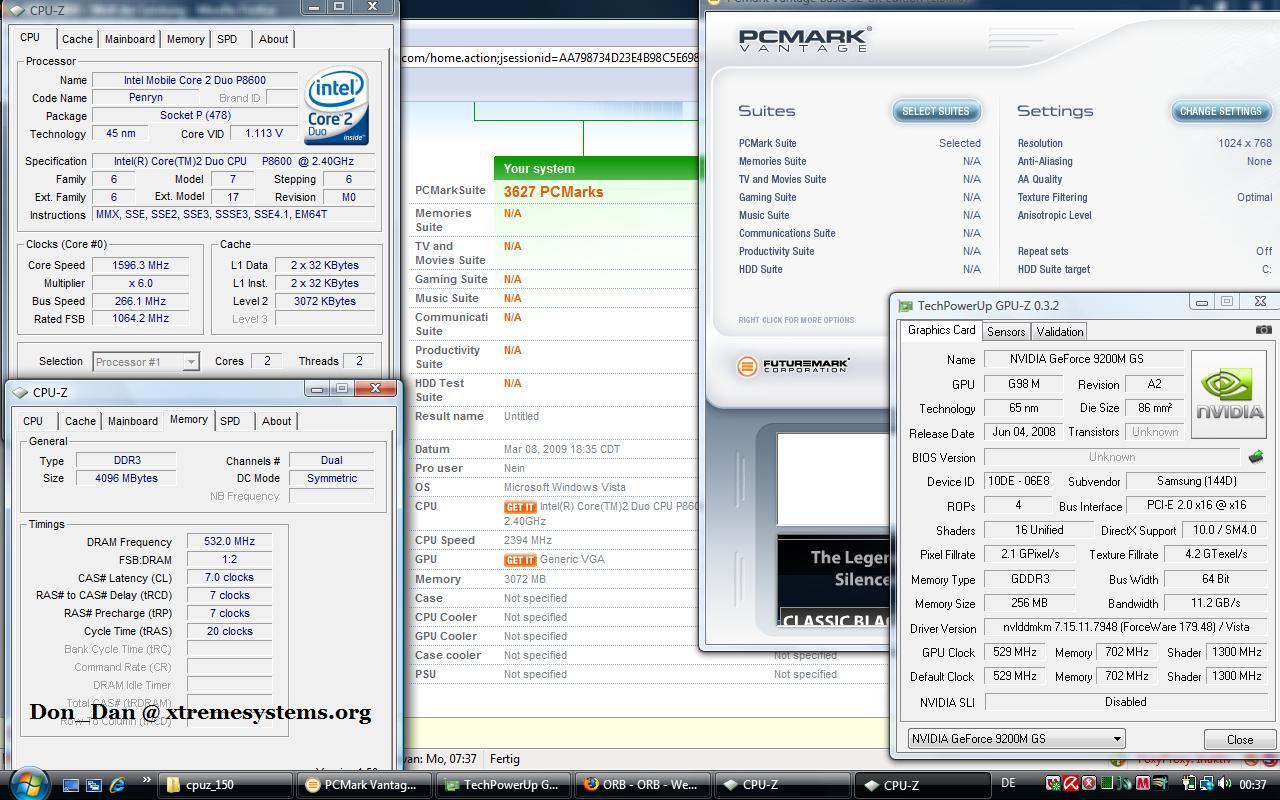Open cpuz_150 folder from taskbar

pyautogui.click(x=226, y=785)
